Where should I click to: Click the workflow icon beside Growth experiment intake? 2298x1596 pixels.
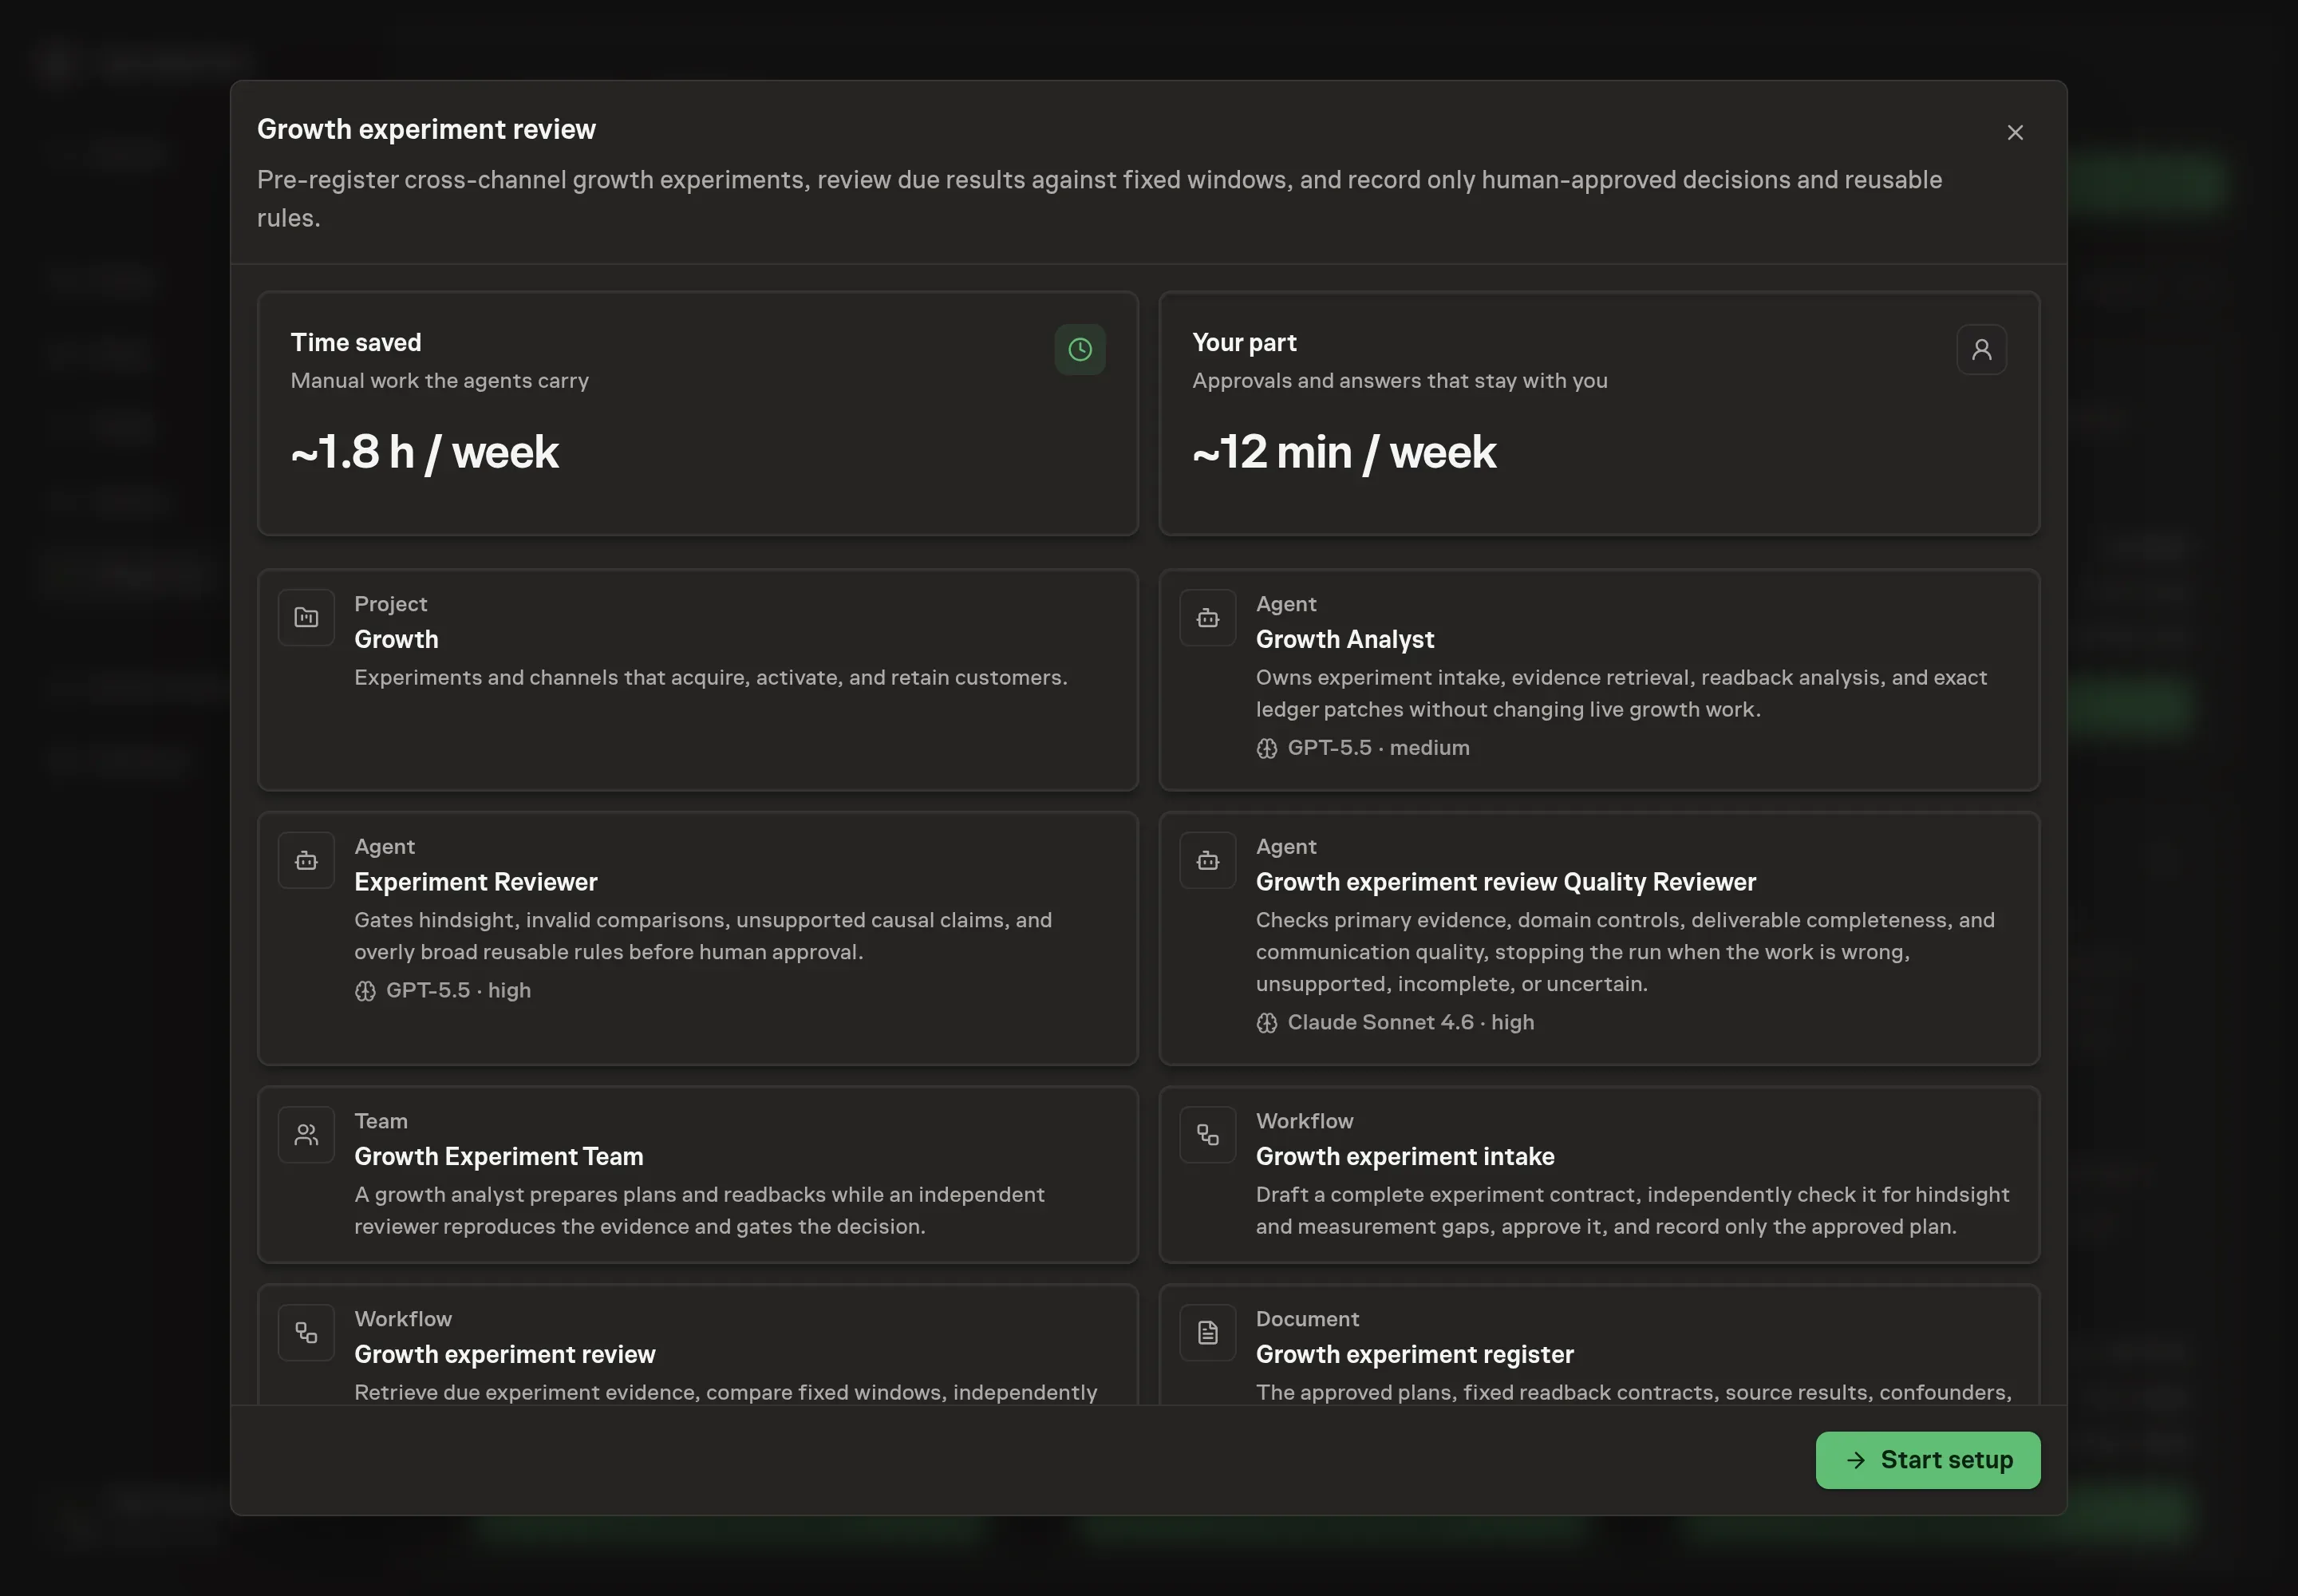[x=1207, y=1134]
